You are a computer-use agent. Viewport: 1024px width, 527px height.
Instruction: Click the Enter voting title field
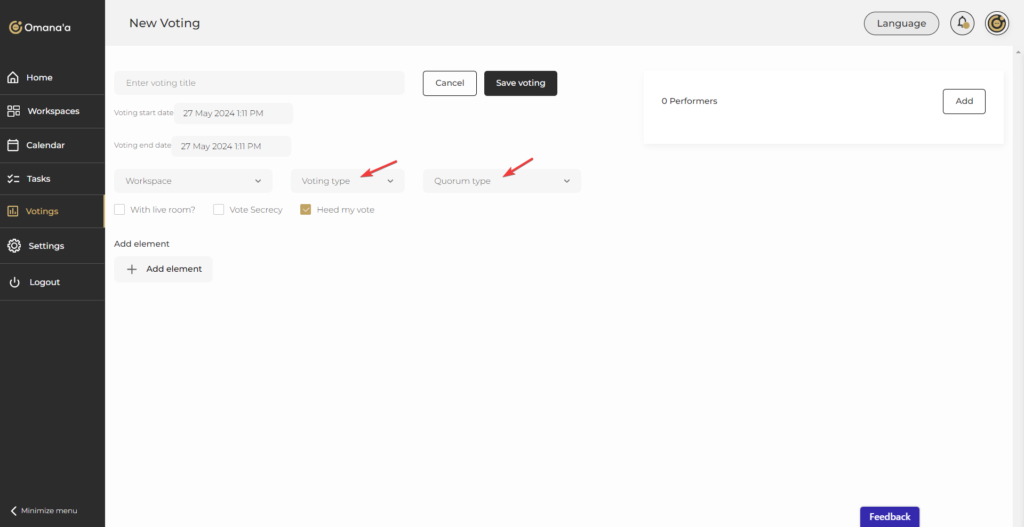click(259, 83)
